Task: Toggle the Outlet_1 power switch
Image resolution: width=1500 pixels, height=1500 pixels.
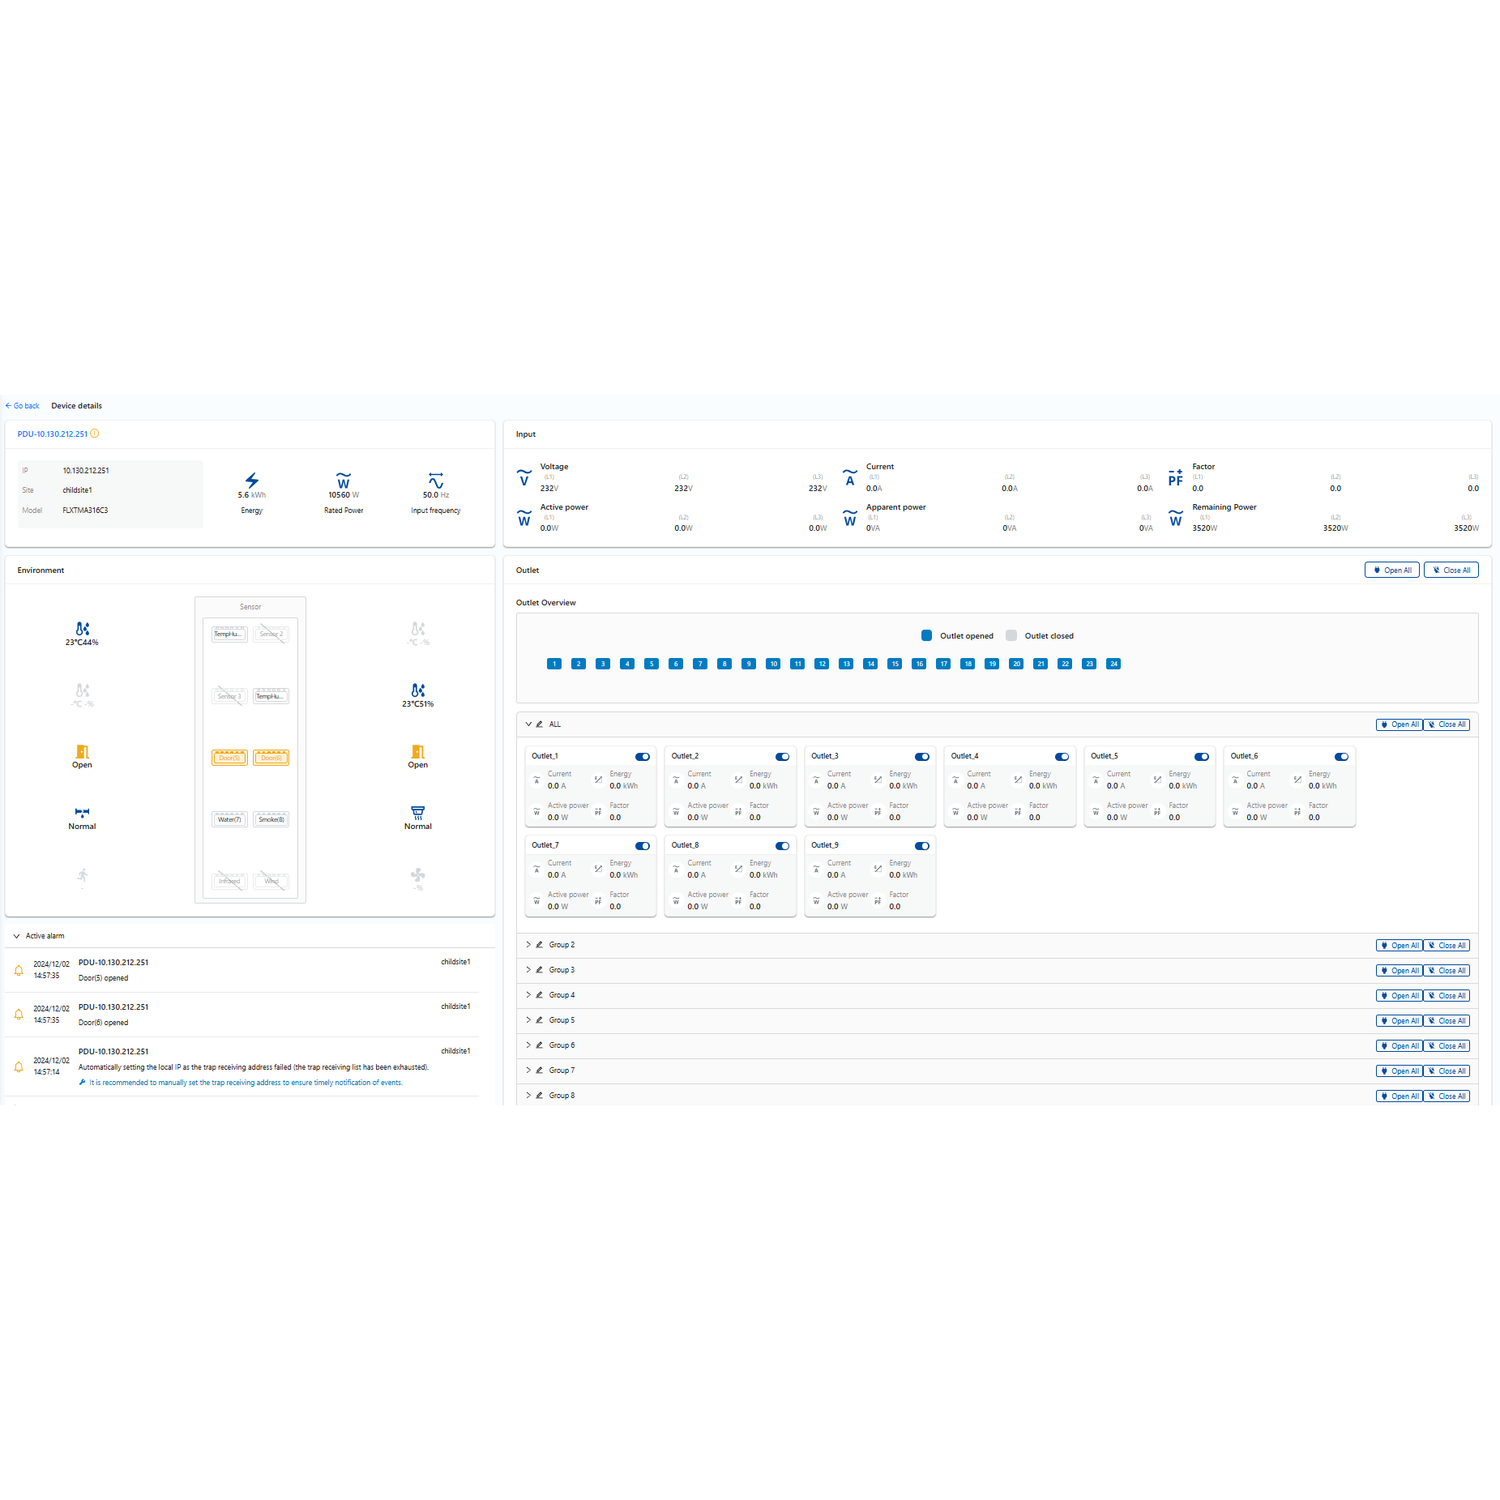Action: 643,757
